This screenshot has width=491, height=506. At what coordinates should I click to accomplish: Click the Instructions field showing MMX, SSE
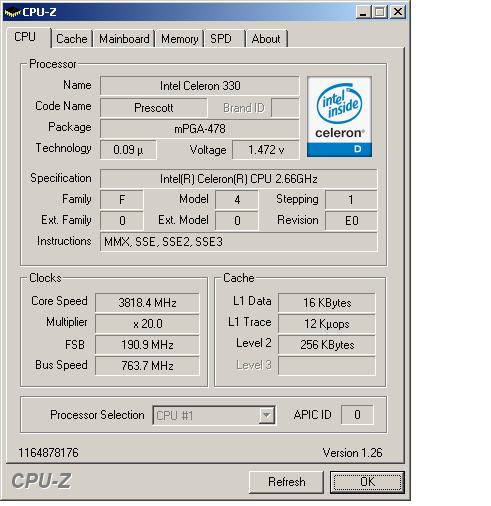239,242
